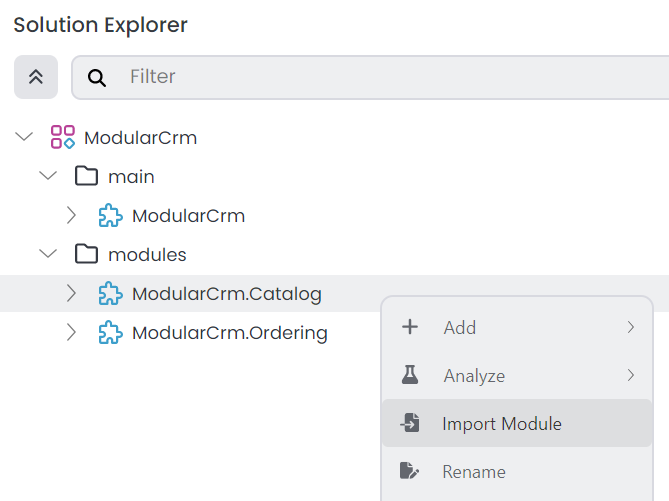669x501 pixels.
Task: Expand the ModularCrm package under main
Action: (x=71, y=216)
